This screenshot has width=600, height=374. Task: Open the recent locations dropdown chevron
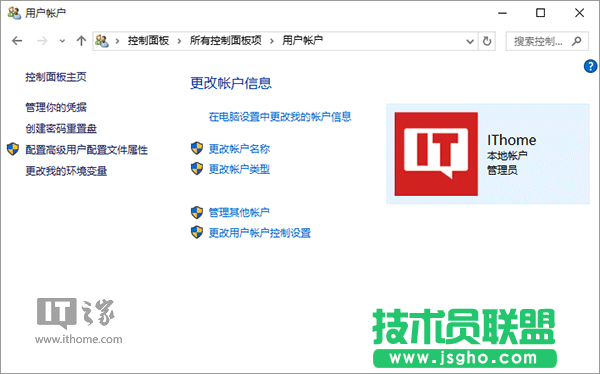(62, 41)
